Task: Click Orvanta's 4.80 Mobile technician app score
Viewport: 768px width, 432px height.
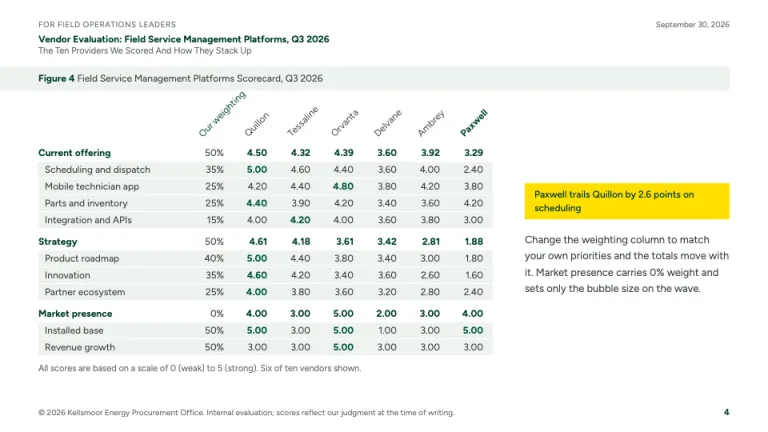Action: pos(343,187)
